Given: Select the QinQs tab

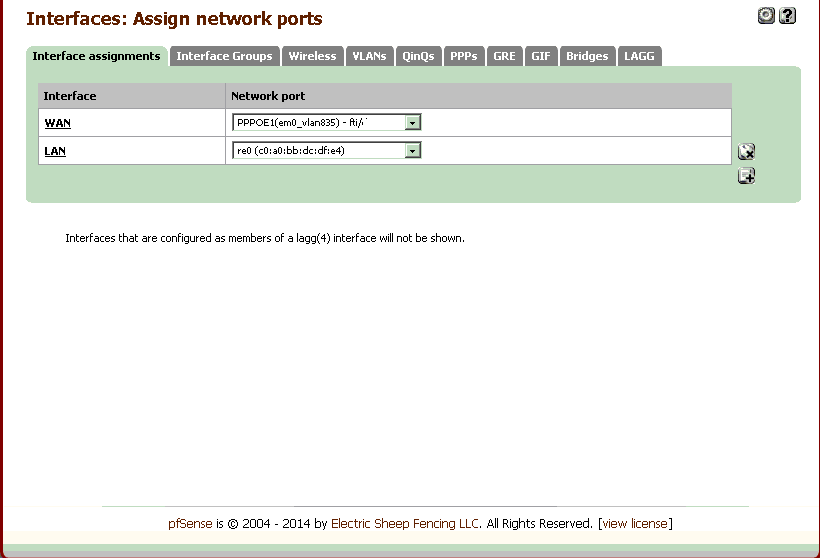Looking at the screenshot, I should (418, 57).
